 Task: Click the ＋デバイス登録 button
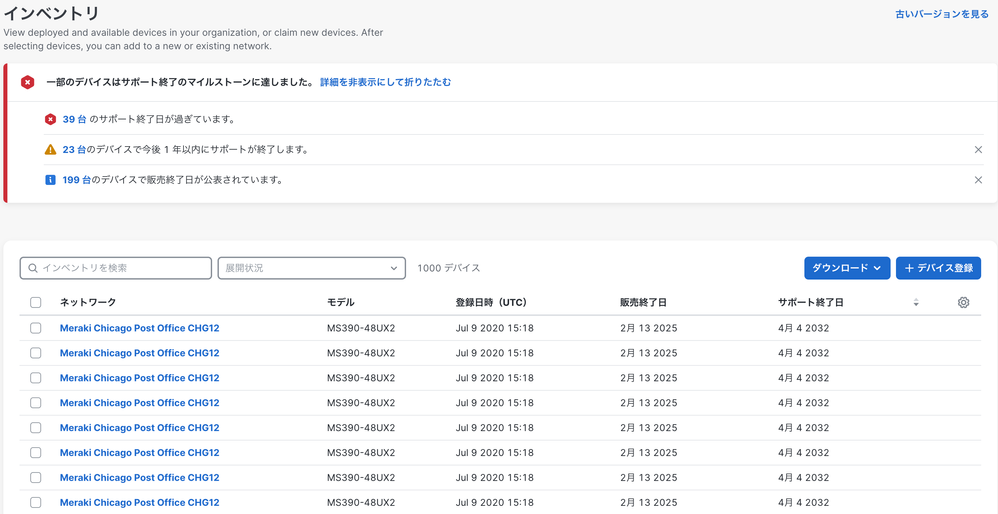coord(937,268)
